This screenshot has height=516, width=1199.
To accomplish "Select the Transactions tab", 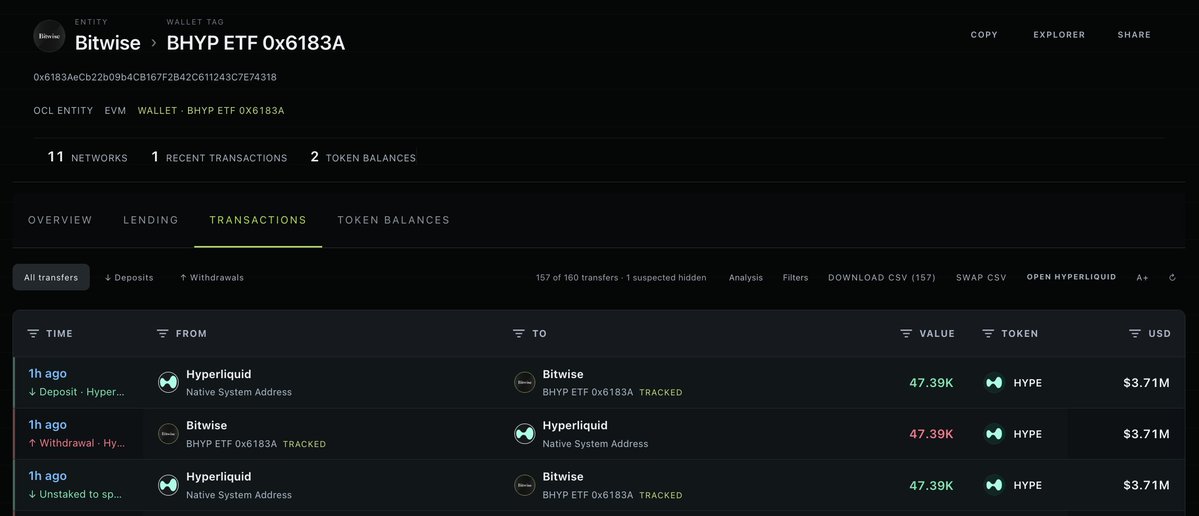I will pos(258,220).
